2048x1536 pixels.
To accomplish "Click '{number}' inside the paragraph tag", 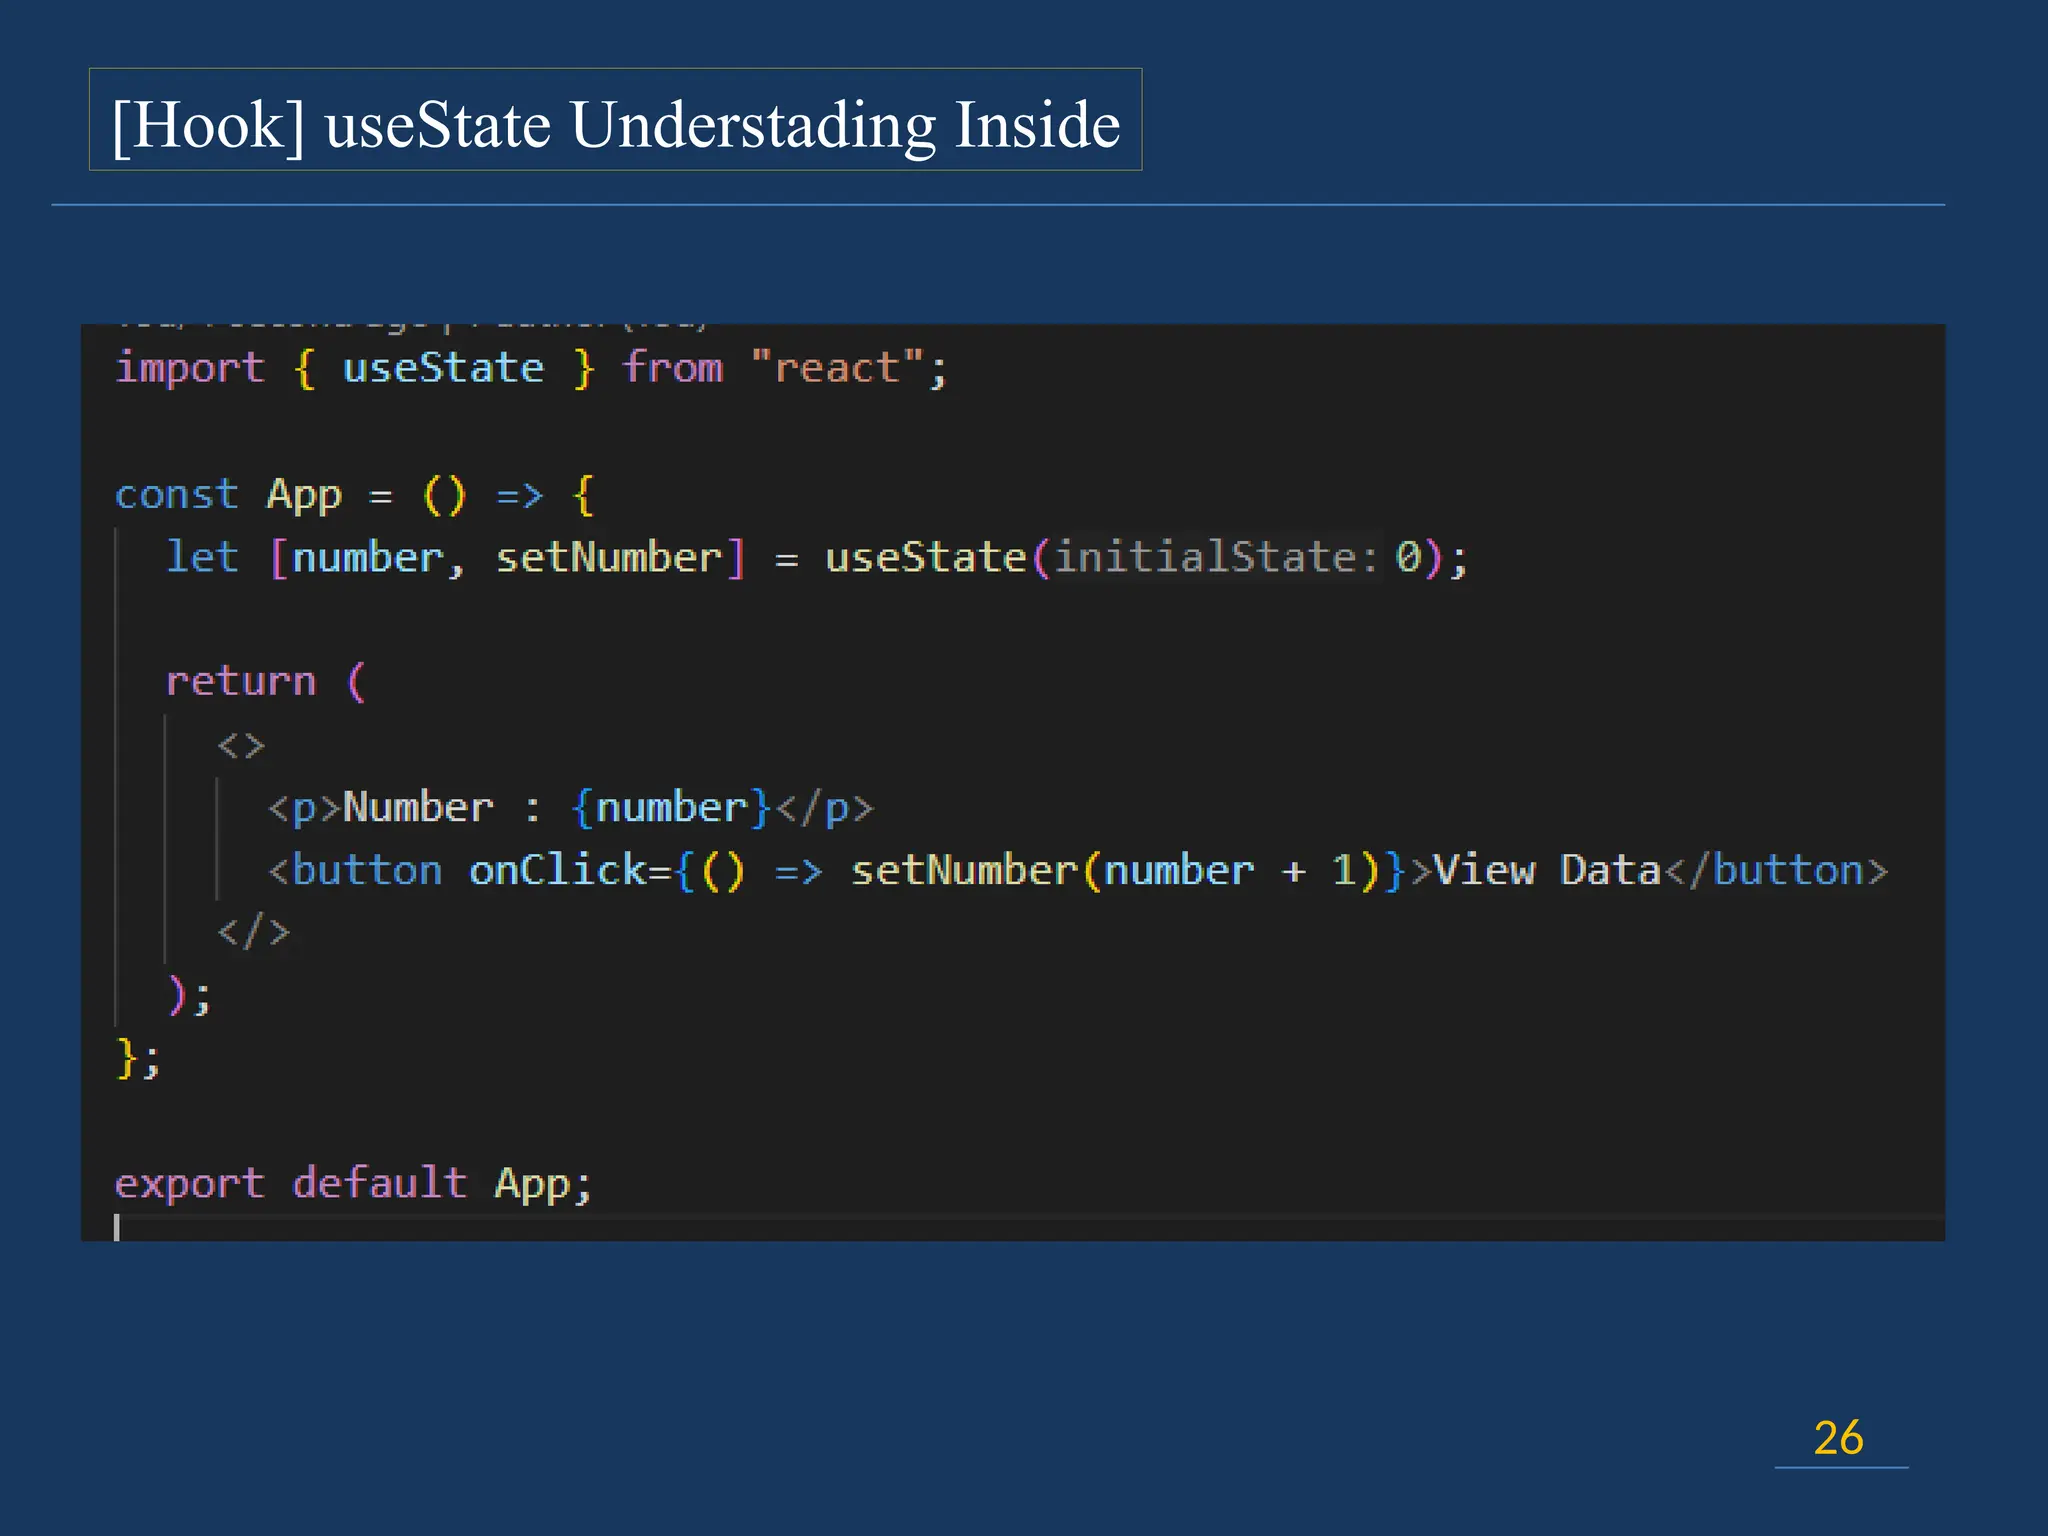I will point(671,808).
